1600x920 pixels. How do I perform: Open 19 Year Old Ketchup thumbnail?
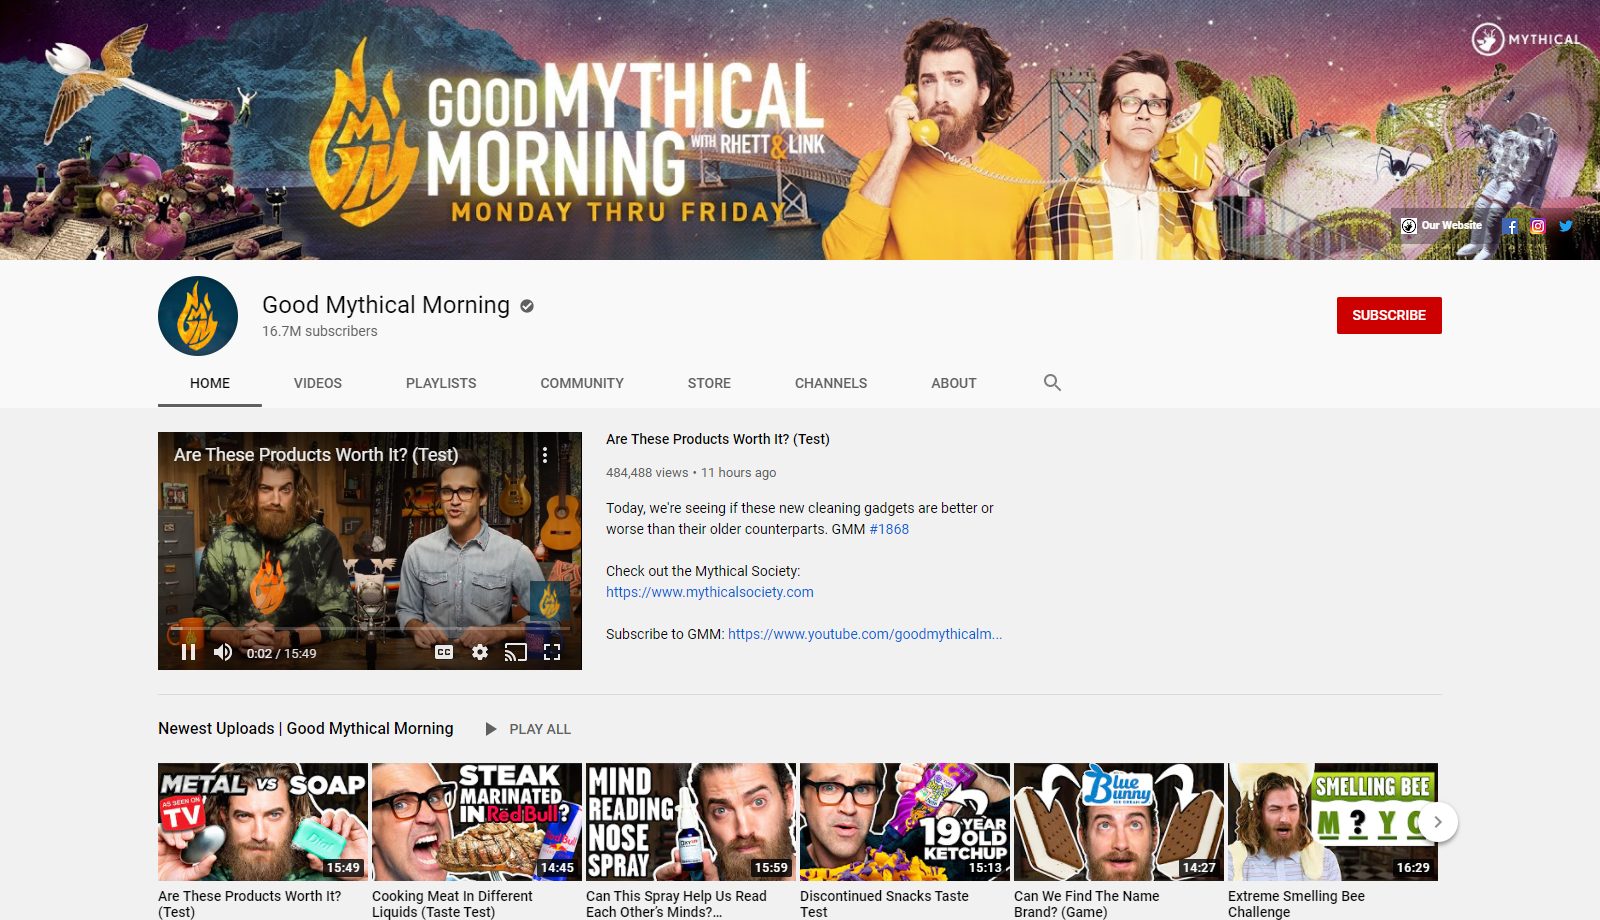coord(905,822)
